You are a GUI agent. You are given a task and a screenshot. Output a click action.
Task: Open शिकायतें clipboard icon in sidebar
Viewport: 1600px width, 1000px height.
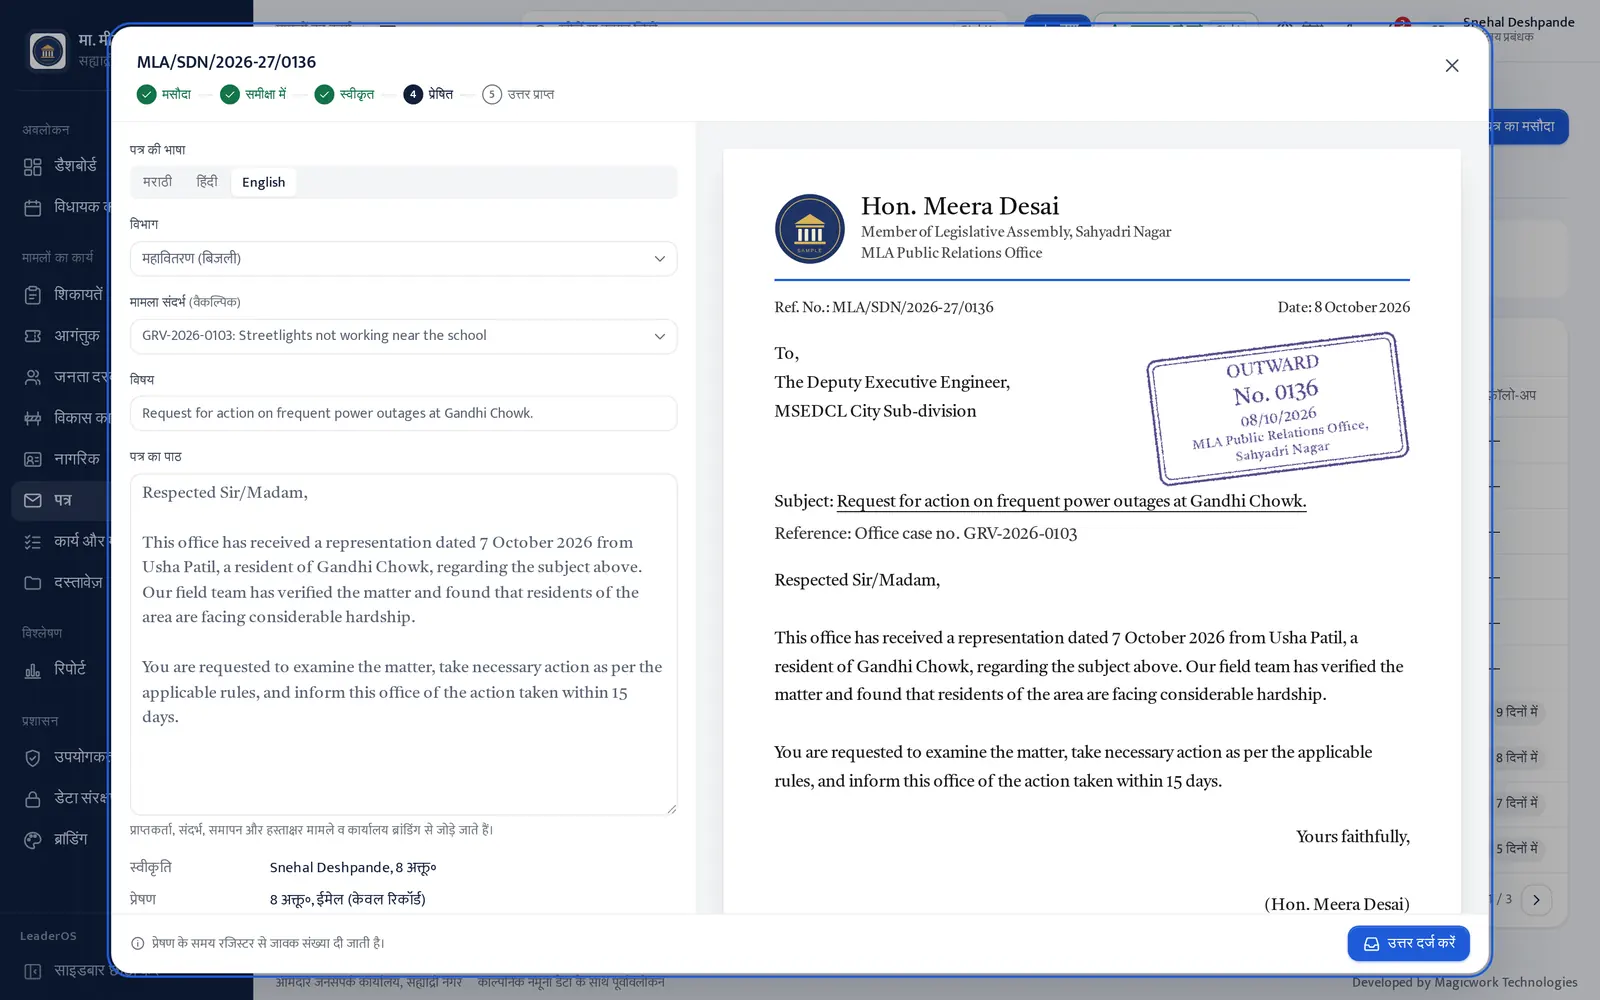click(33, 295)
